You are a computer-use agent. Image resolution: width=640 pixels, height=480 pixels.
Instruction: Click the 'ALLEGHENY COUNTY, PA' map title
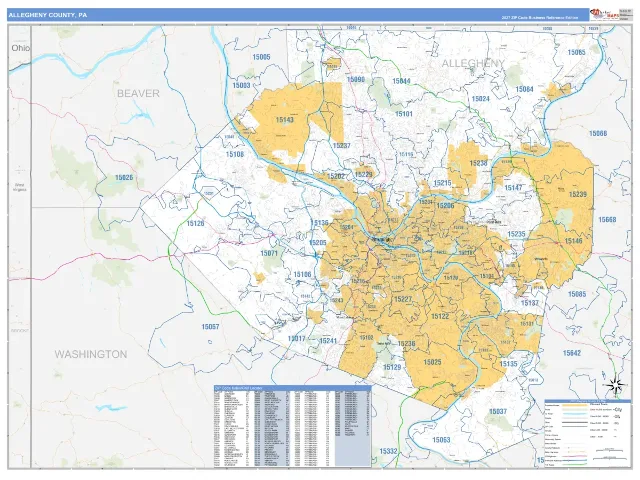(x=48, y=15)
